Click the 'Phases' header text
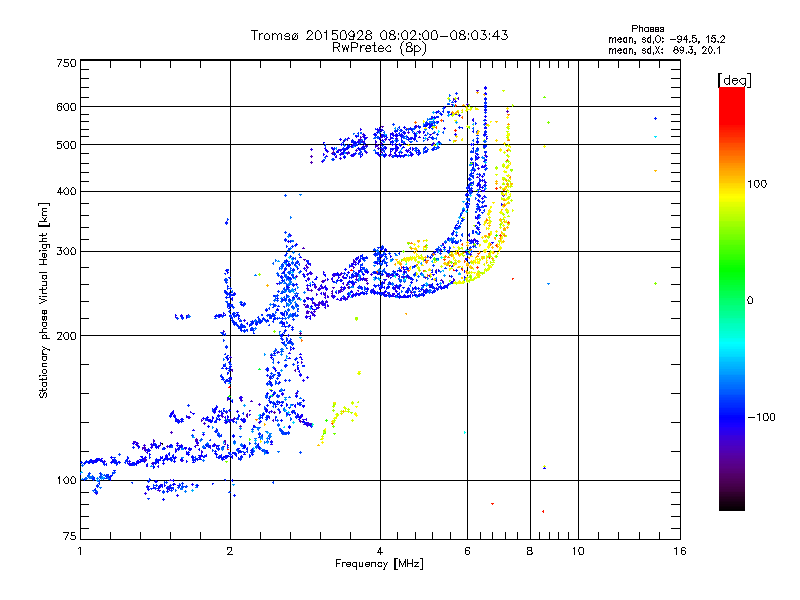The image size is (800, 600). (647, 29)
